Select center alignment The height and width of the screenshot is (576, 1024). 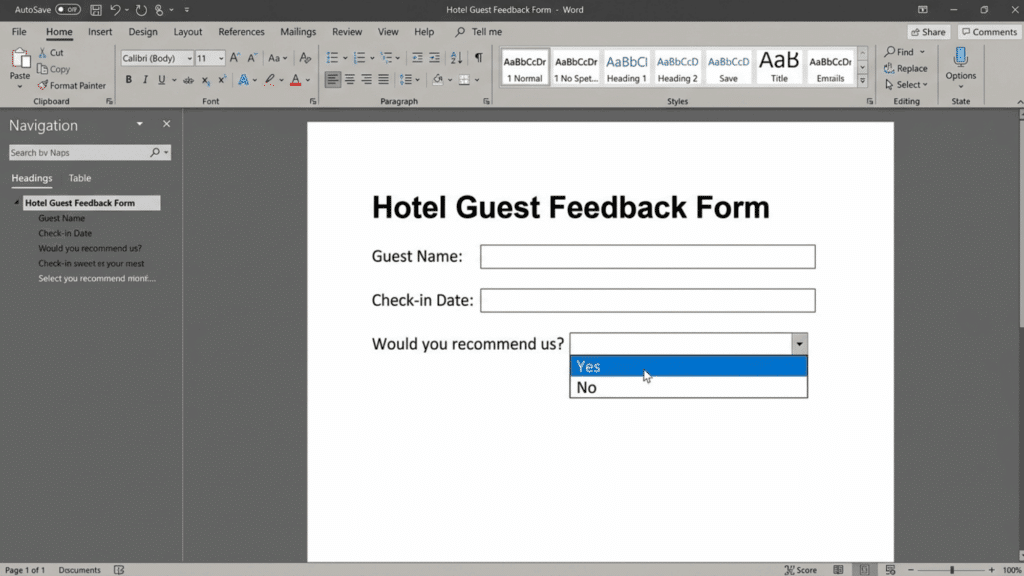[351, 79]
